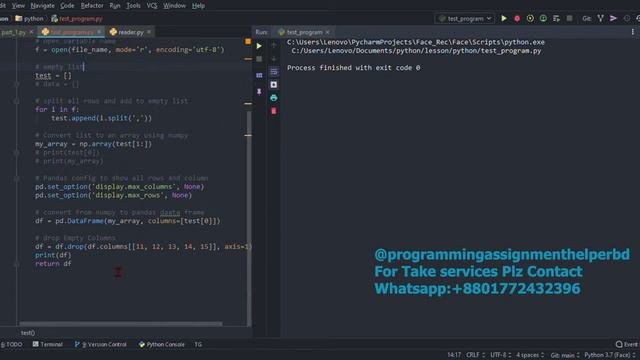Change CRLF line separator in status bar
This screenshot has width=640, height=360.
pos(476,355)
